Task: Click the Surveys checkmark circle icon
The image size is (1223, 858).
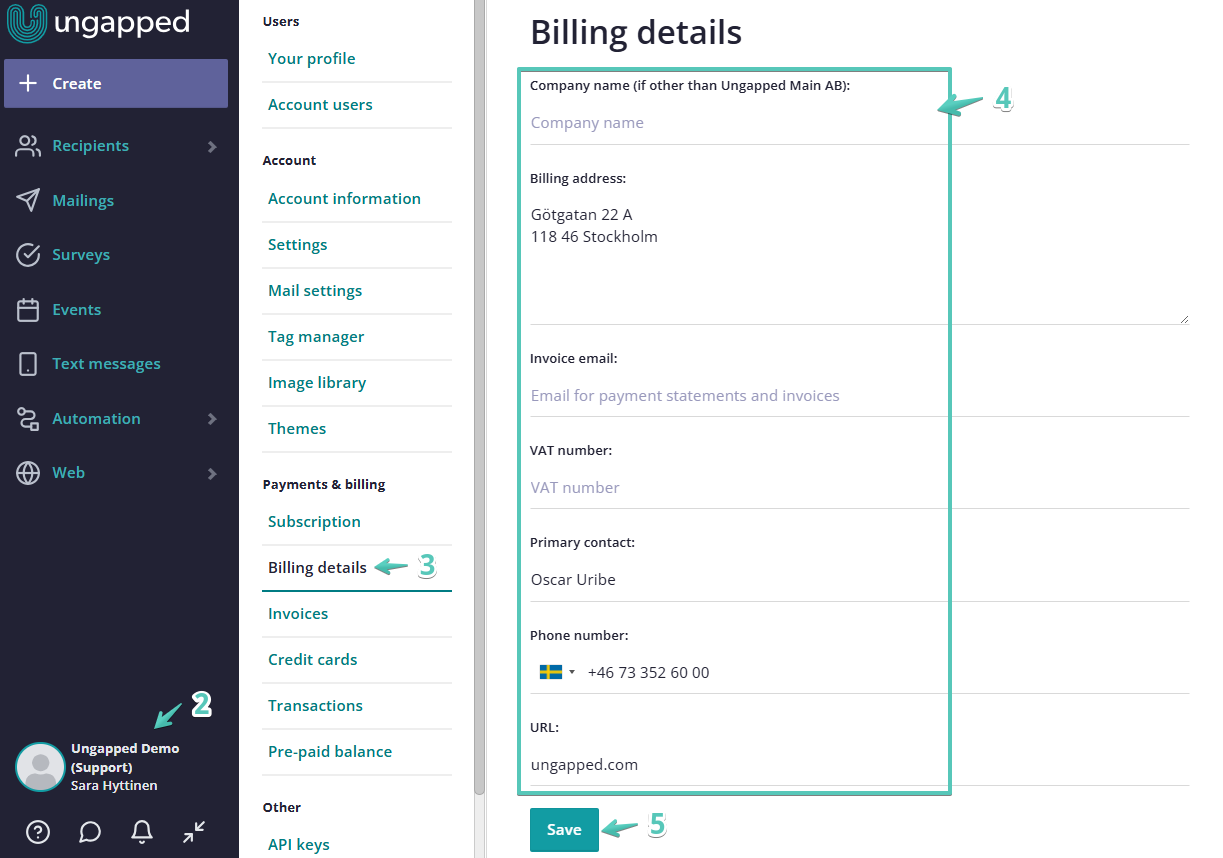Action: pos(28,255)
